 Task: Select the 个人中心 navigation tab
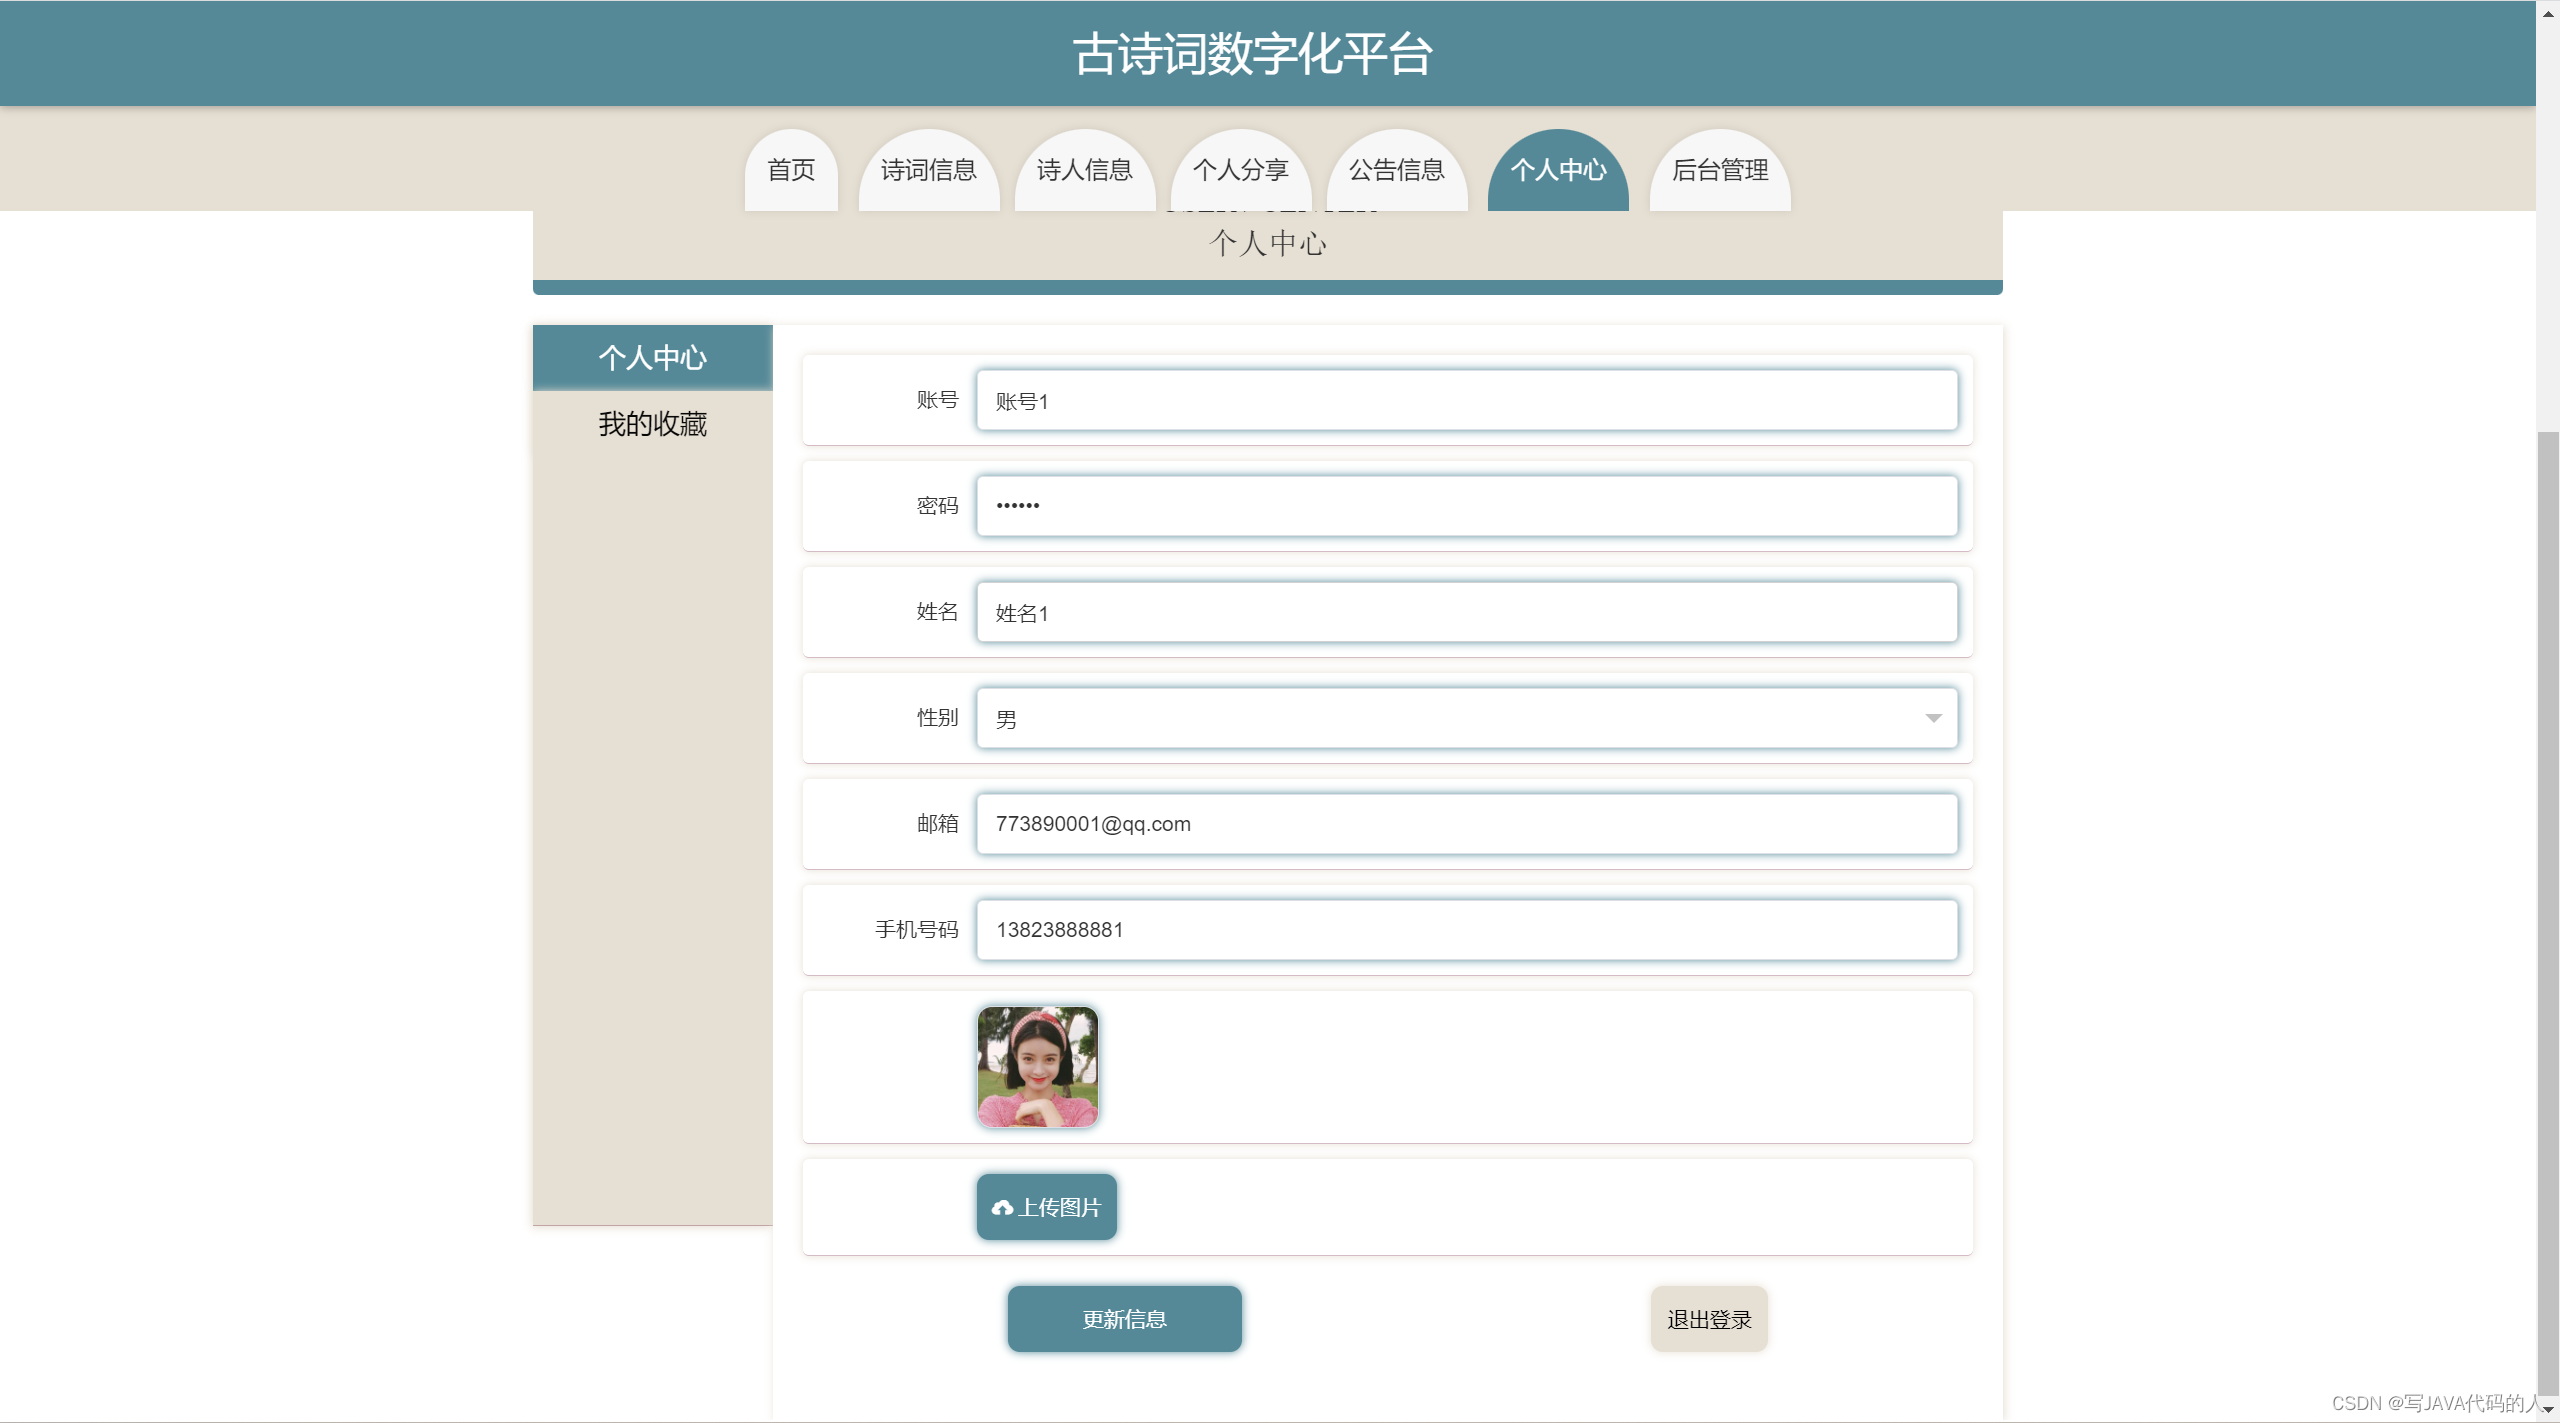[x=1557, y=170]
